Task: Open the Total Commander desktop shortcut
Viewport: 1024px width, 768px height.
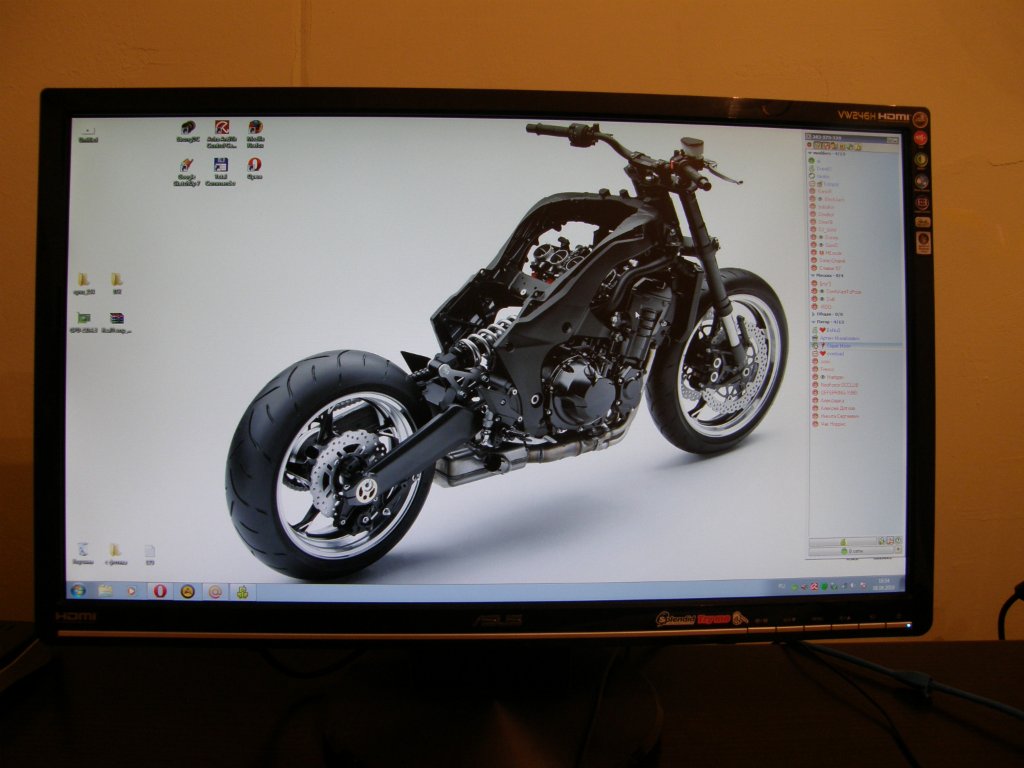Action: click(x=221, y=167)
